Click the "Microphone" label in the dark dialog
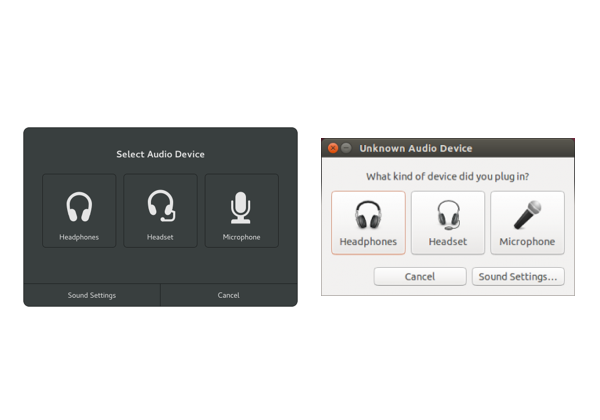Screen dimensions: 600x420 241,238
